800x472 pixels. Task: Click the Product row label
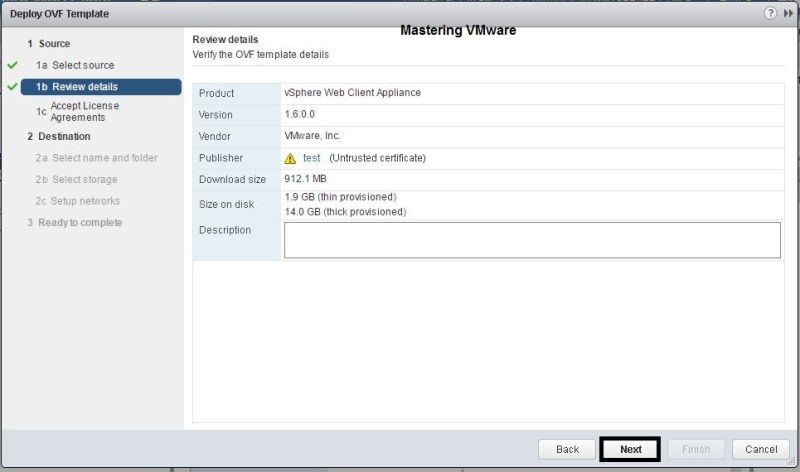[216, 93]
